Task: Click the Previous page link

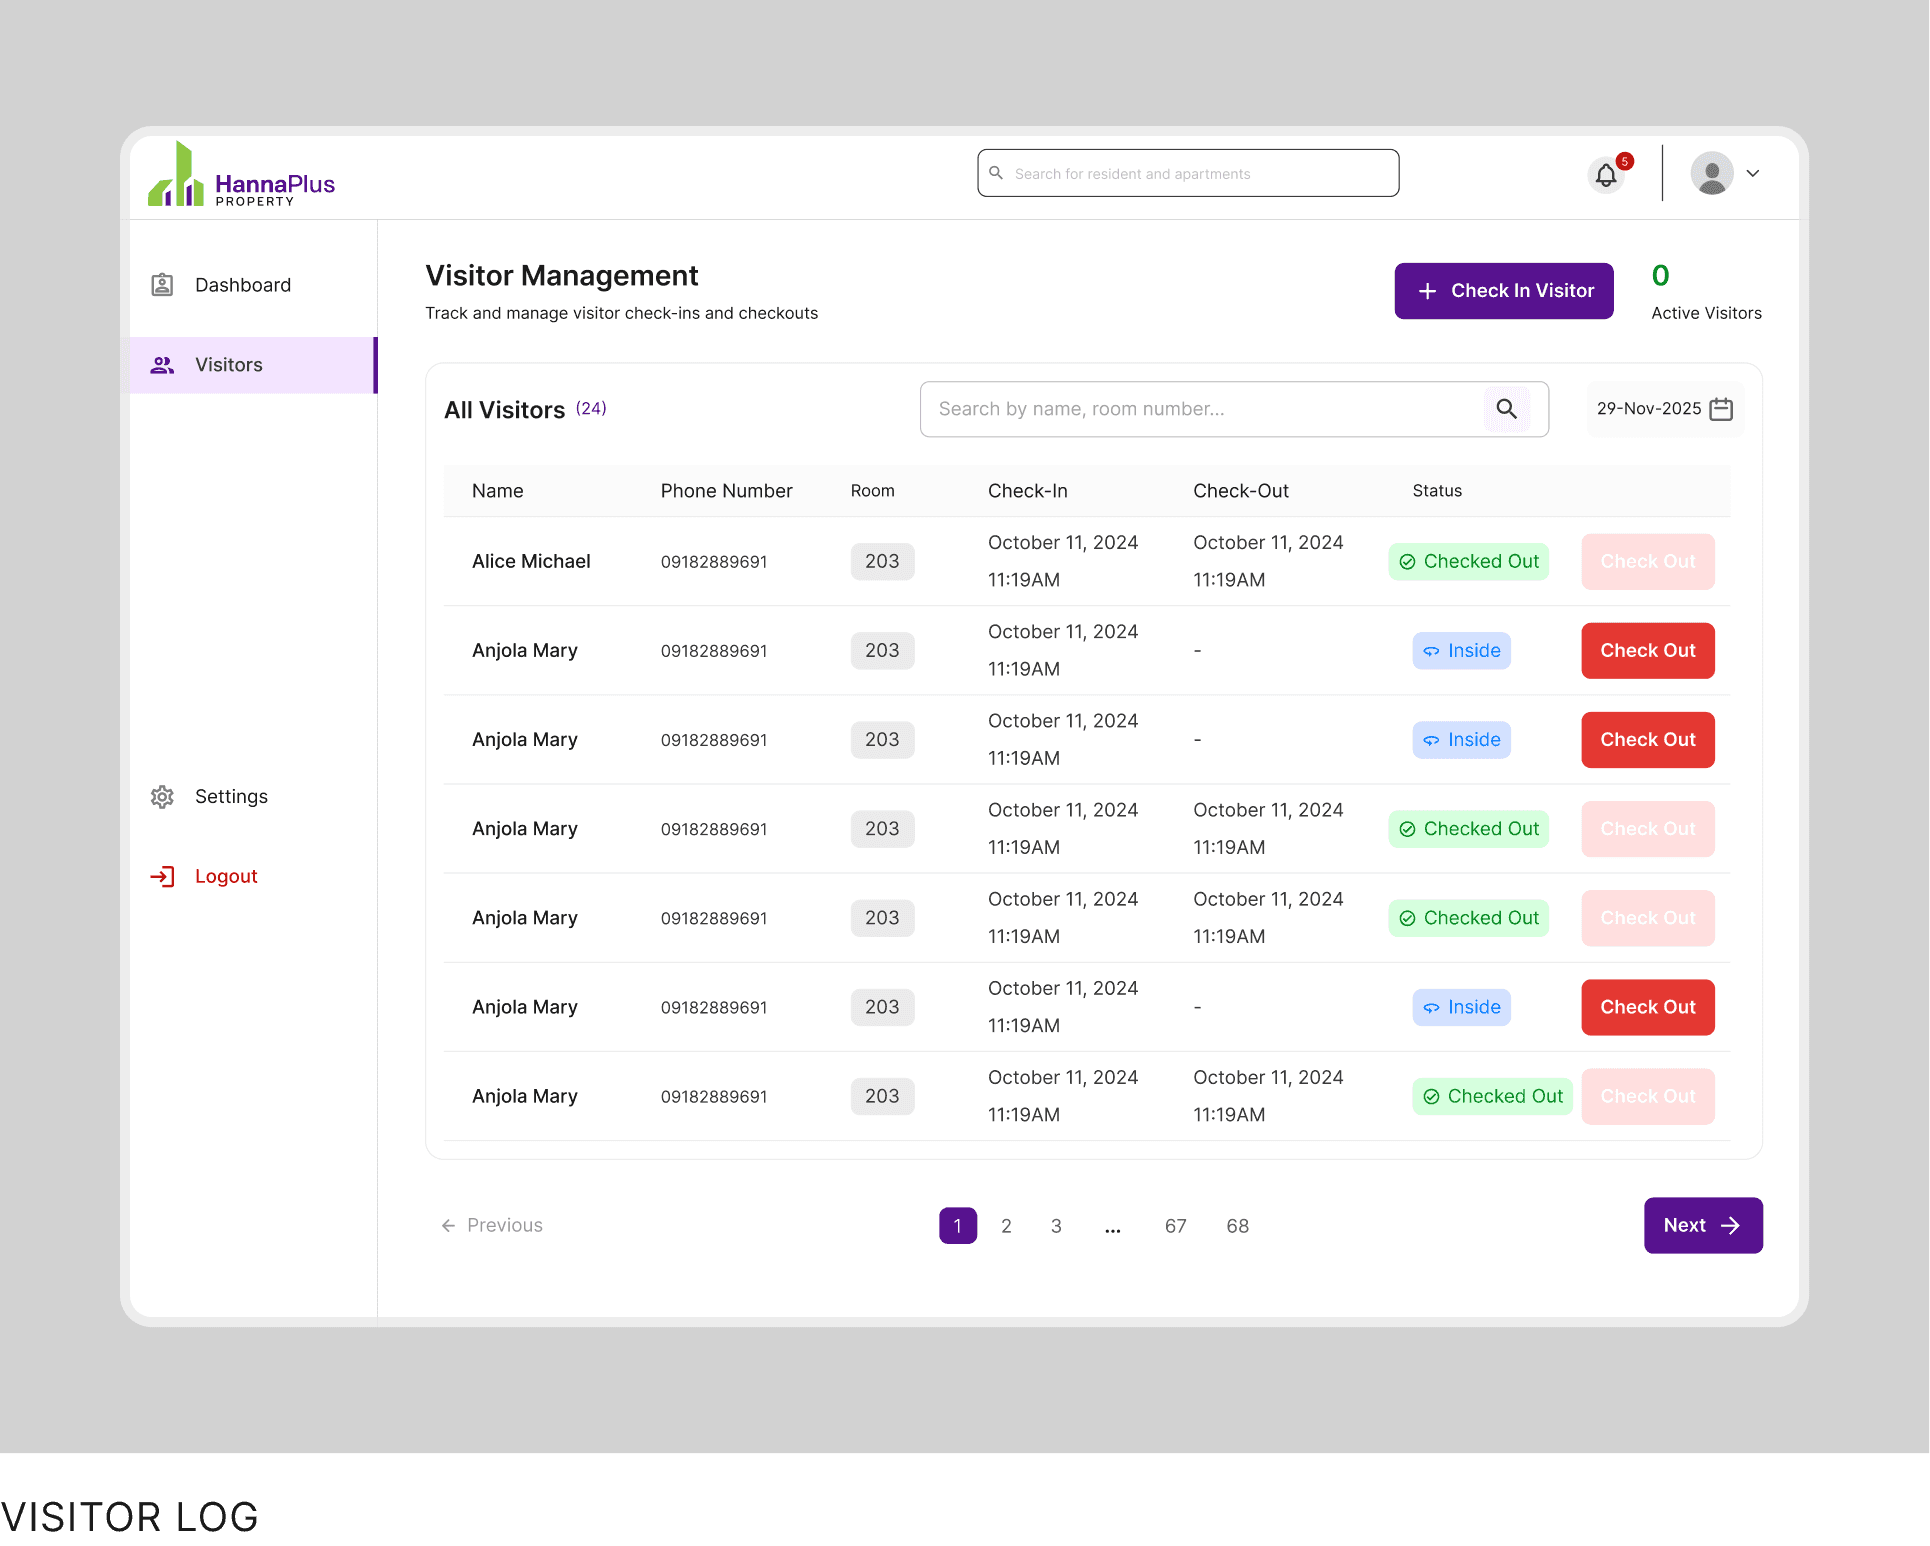Action: click(492, 1226)
